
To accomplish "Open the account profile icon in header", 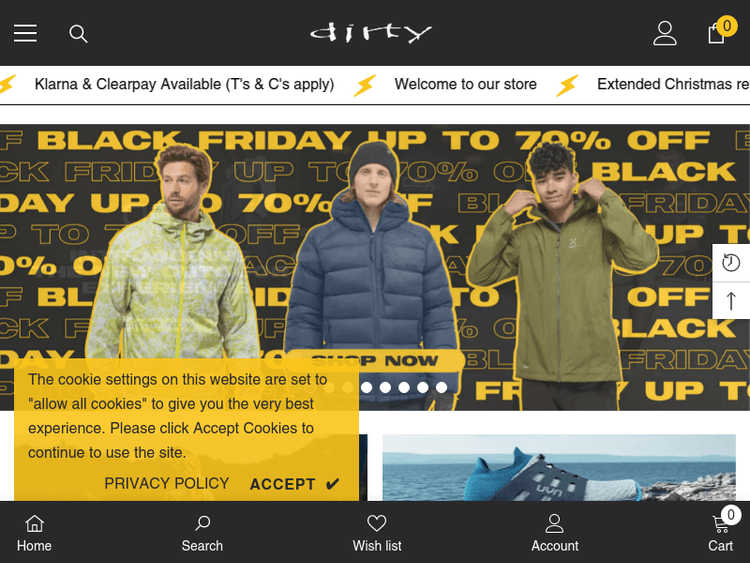I will [665, 33].
